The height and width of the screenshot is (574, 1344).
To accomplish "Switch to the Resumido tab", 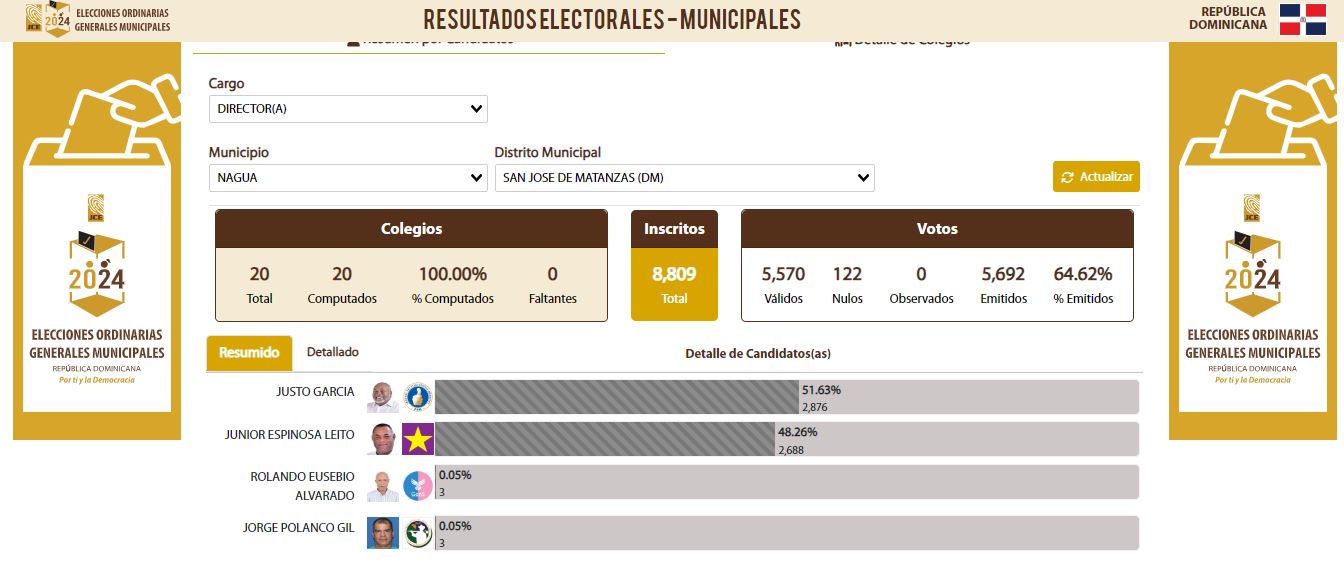I will click(x=249, y=353).
